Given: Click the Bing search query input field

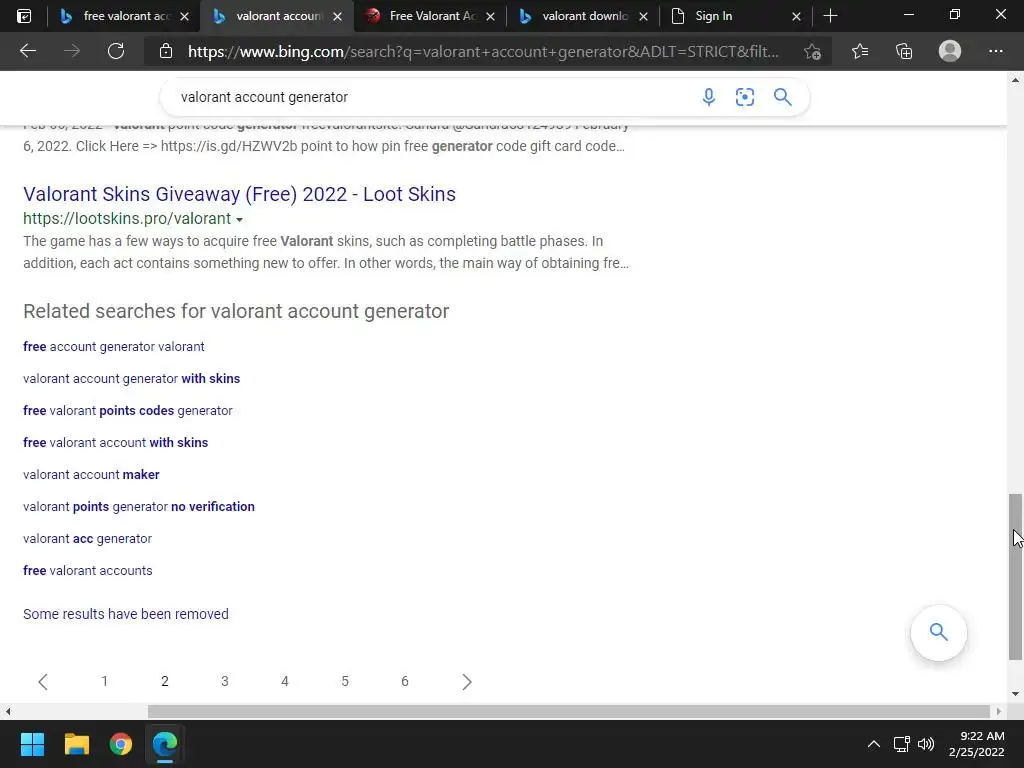Looking at the screenshot, I should 431,97.
